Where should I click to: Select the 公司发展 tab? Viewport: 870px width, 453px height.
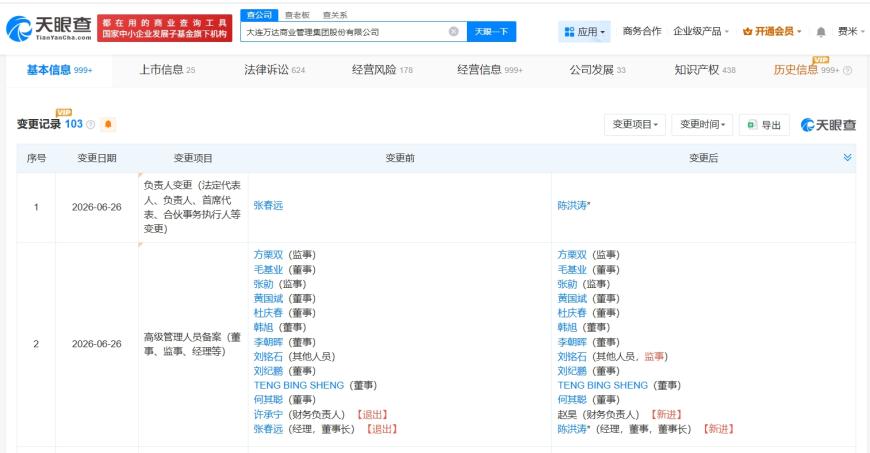[597, 70]
